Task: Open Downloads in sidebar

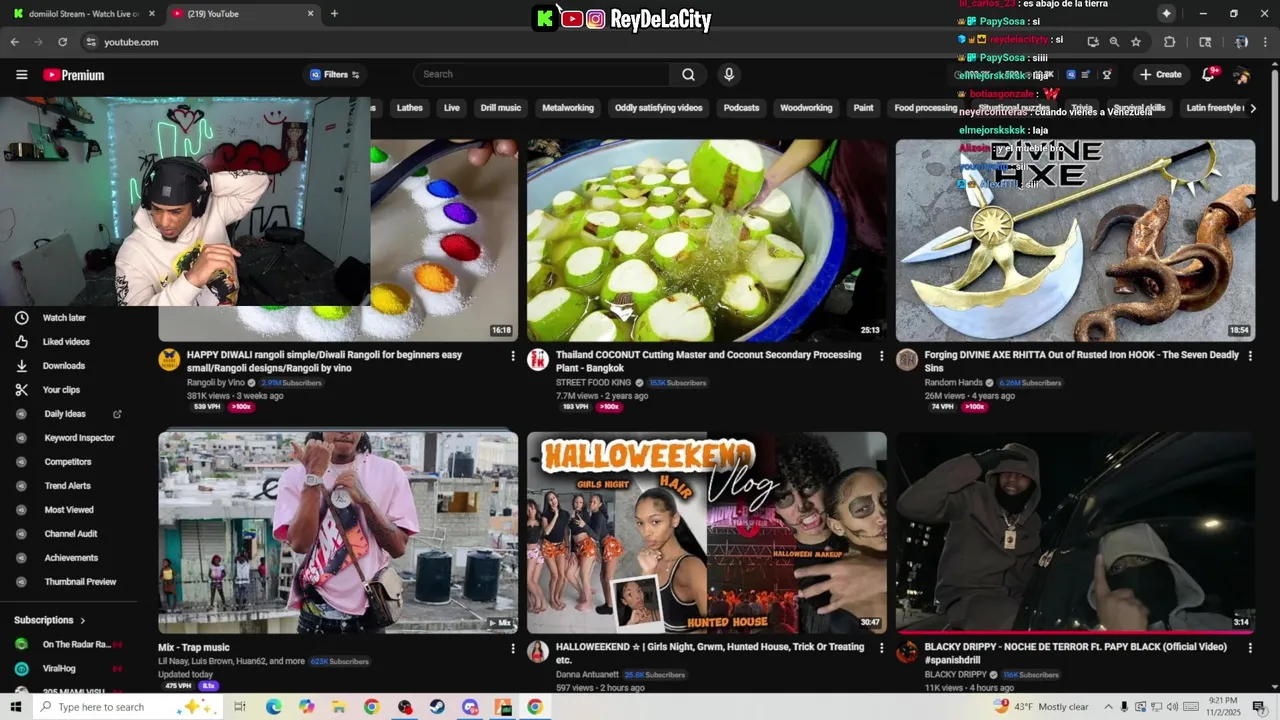Action: tap(63, 366)
